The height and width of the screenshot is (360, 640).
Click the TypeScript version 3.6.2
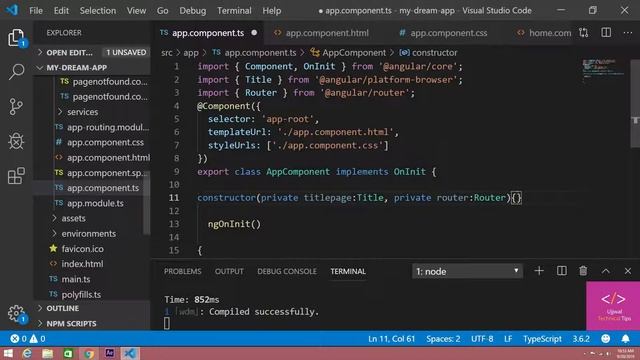click(x=581, y=338)
